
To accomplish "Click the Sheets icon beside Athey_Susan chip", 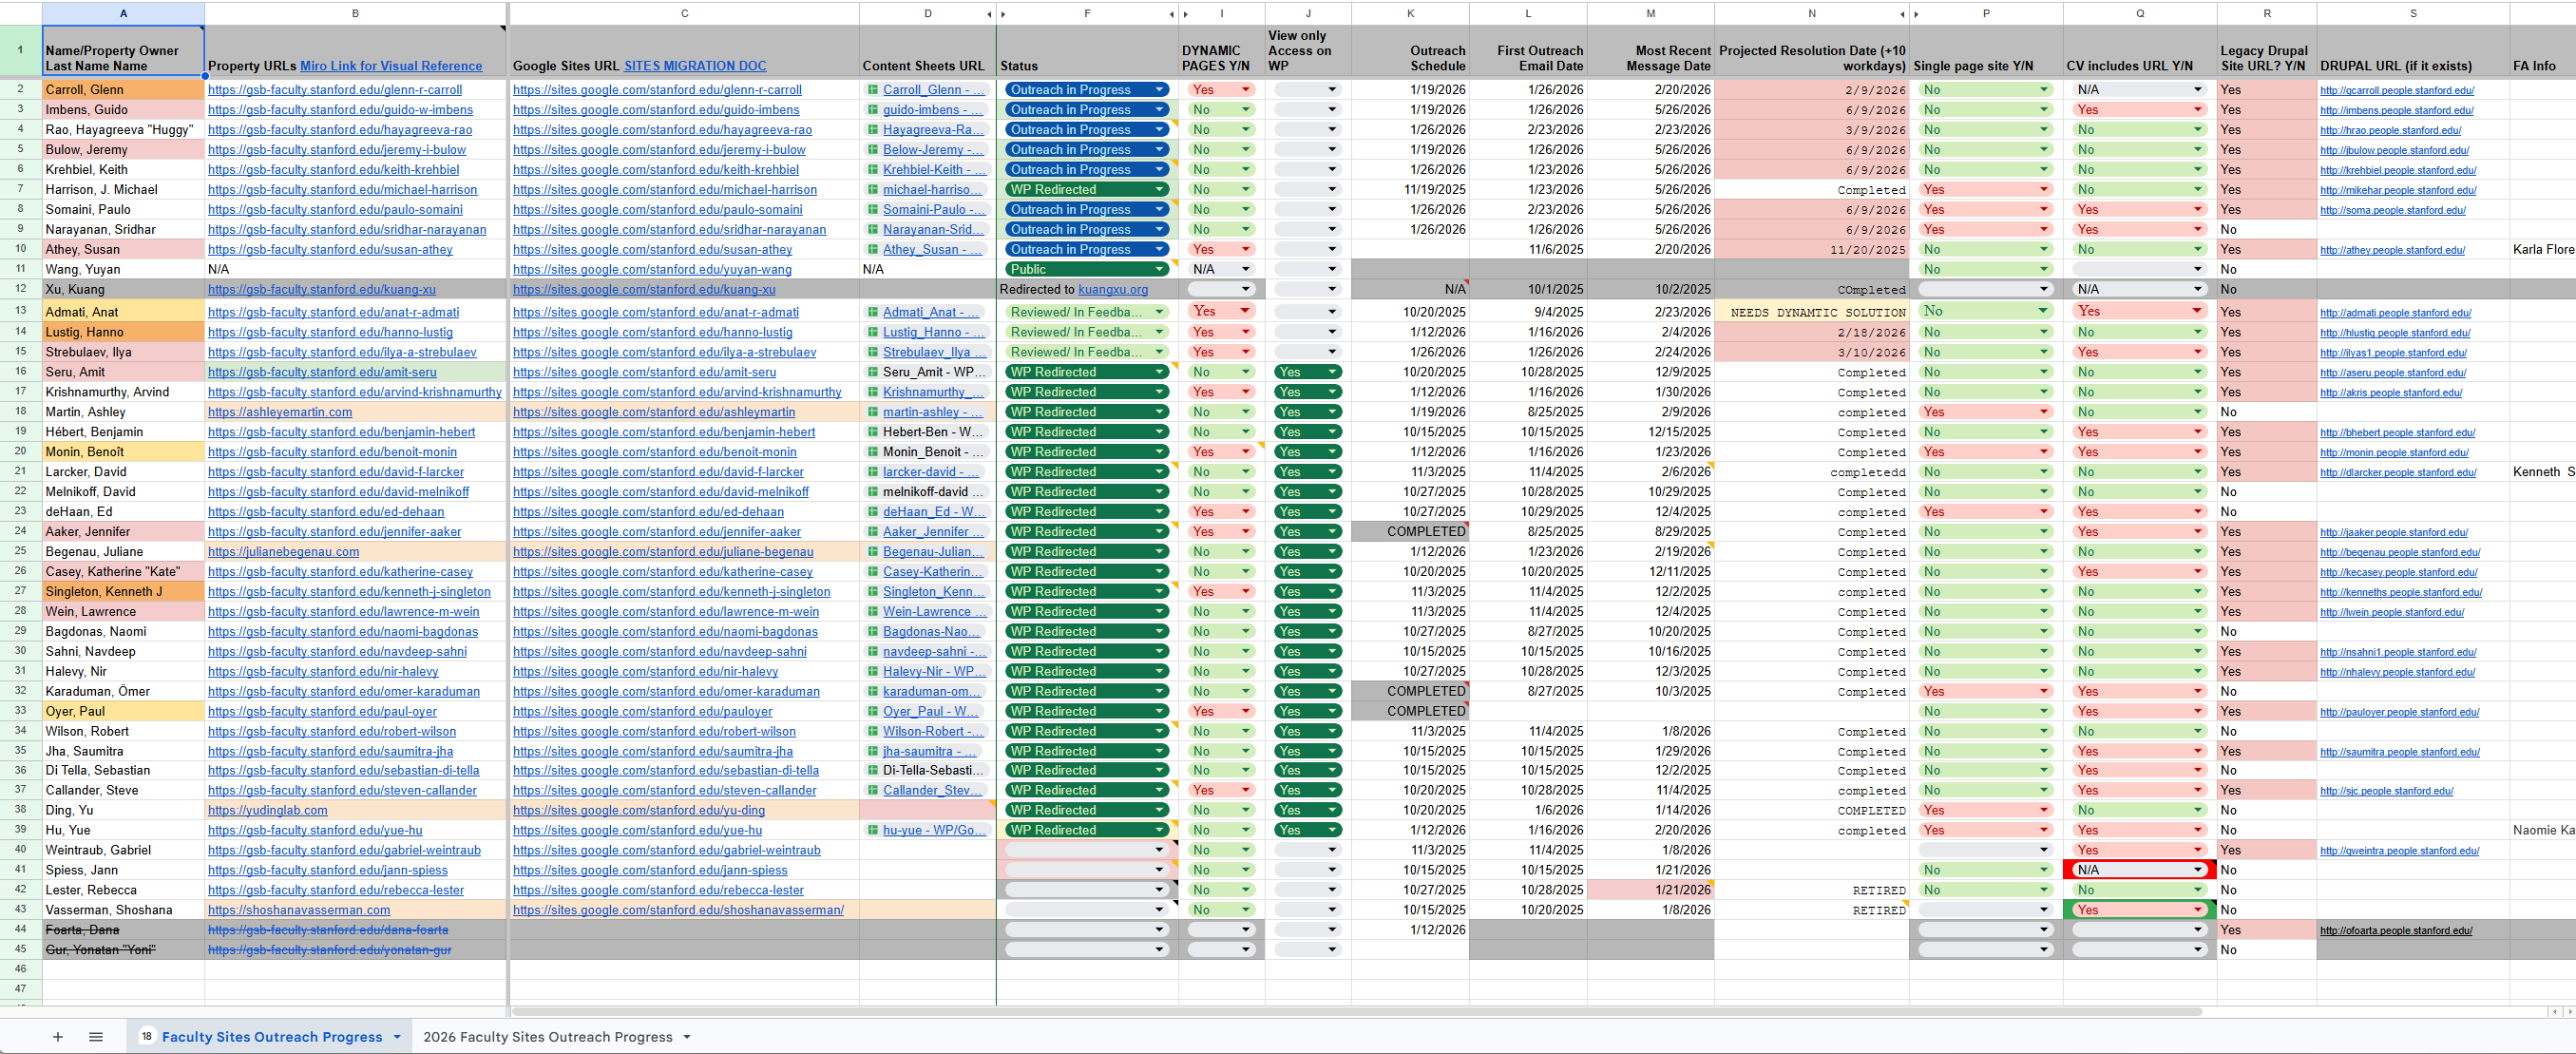I will pyautogui.click(x=873, y=250).
